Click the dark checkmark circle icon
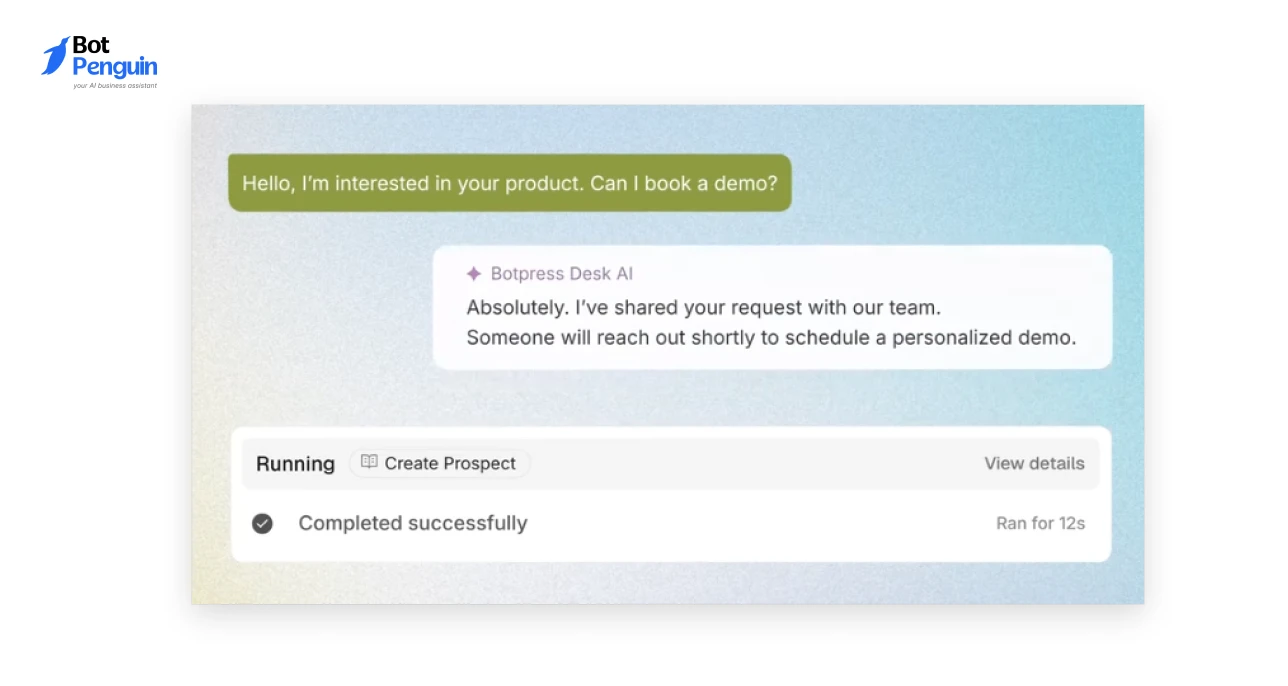1288x686 pixels. point(262,523)
